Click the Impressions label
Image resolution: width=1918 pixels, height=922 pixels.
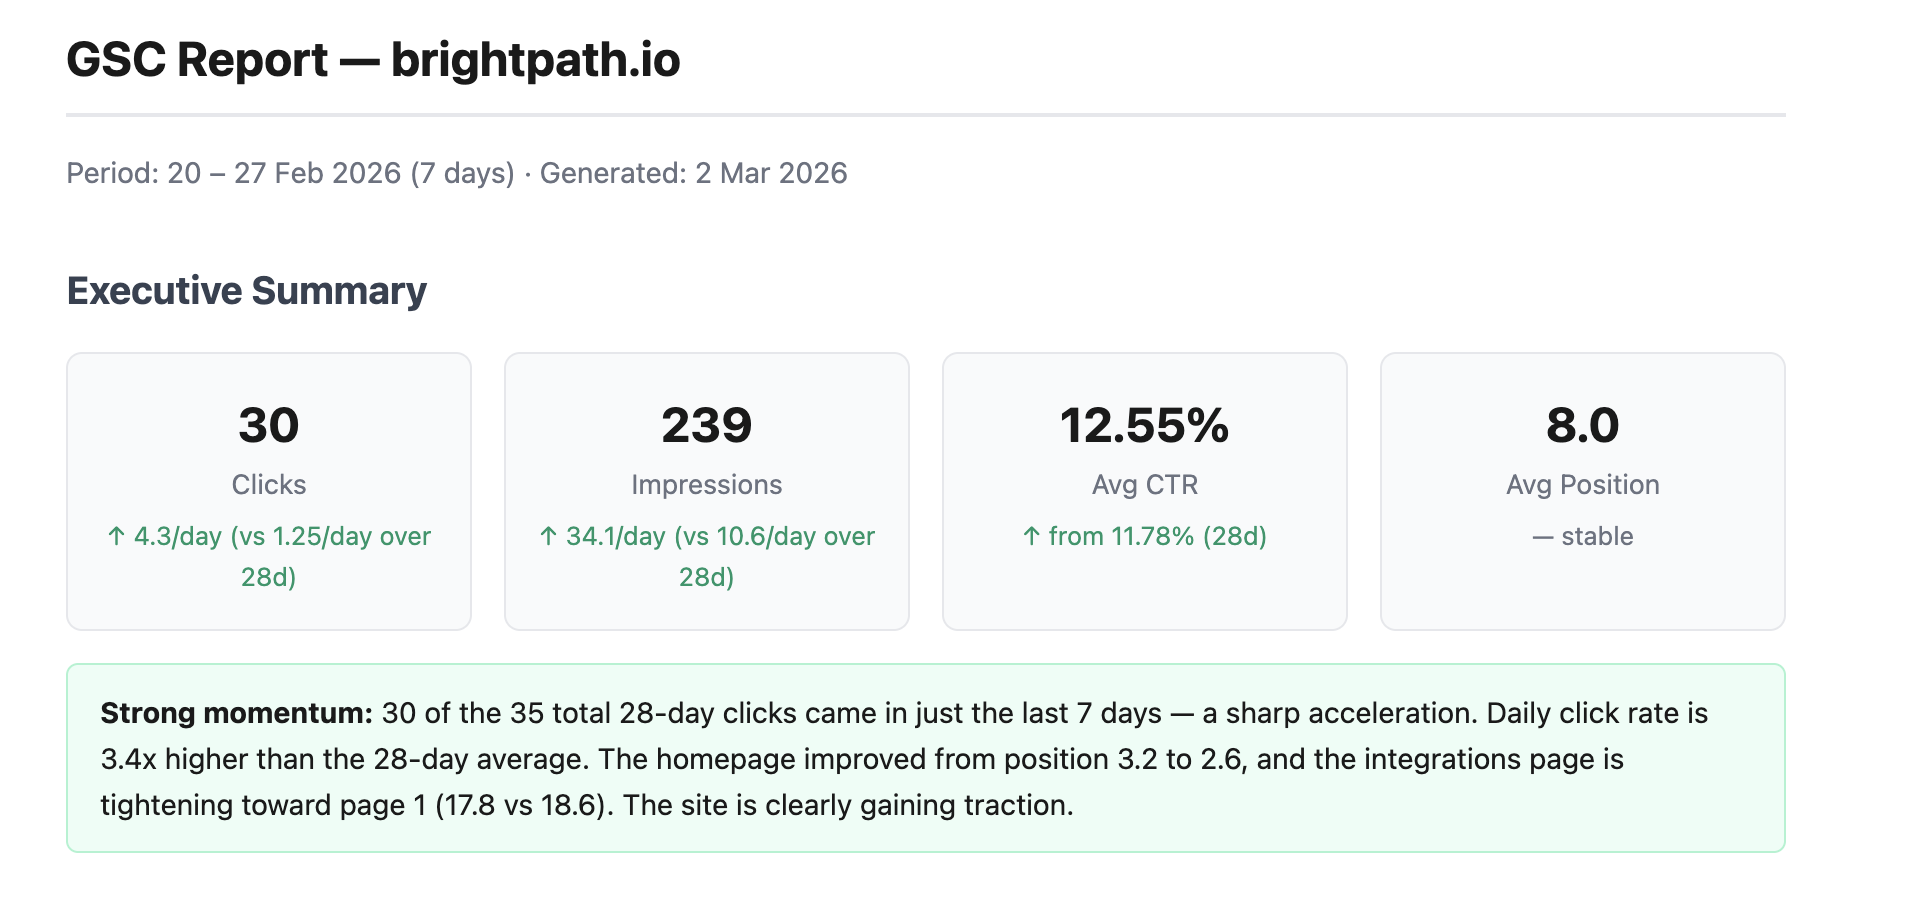[706, 485]
